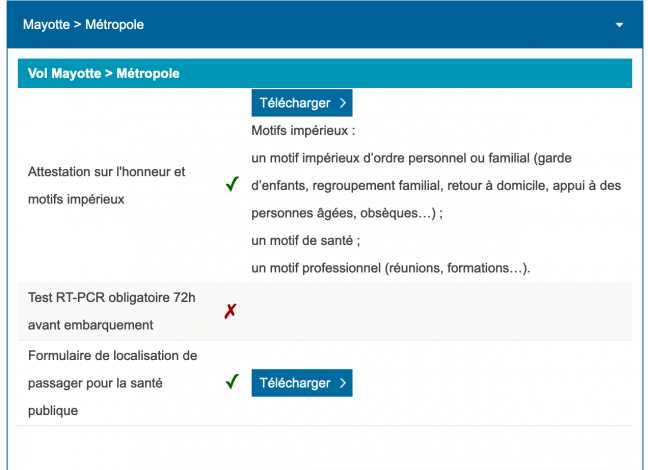Click the Test RT-PCR obligatoire 72h row label
The image size is (648, 470).
pyautogui.click(x=112, y=311)
